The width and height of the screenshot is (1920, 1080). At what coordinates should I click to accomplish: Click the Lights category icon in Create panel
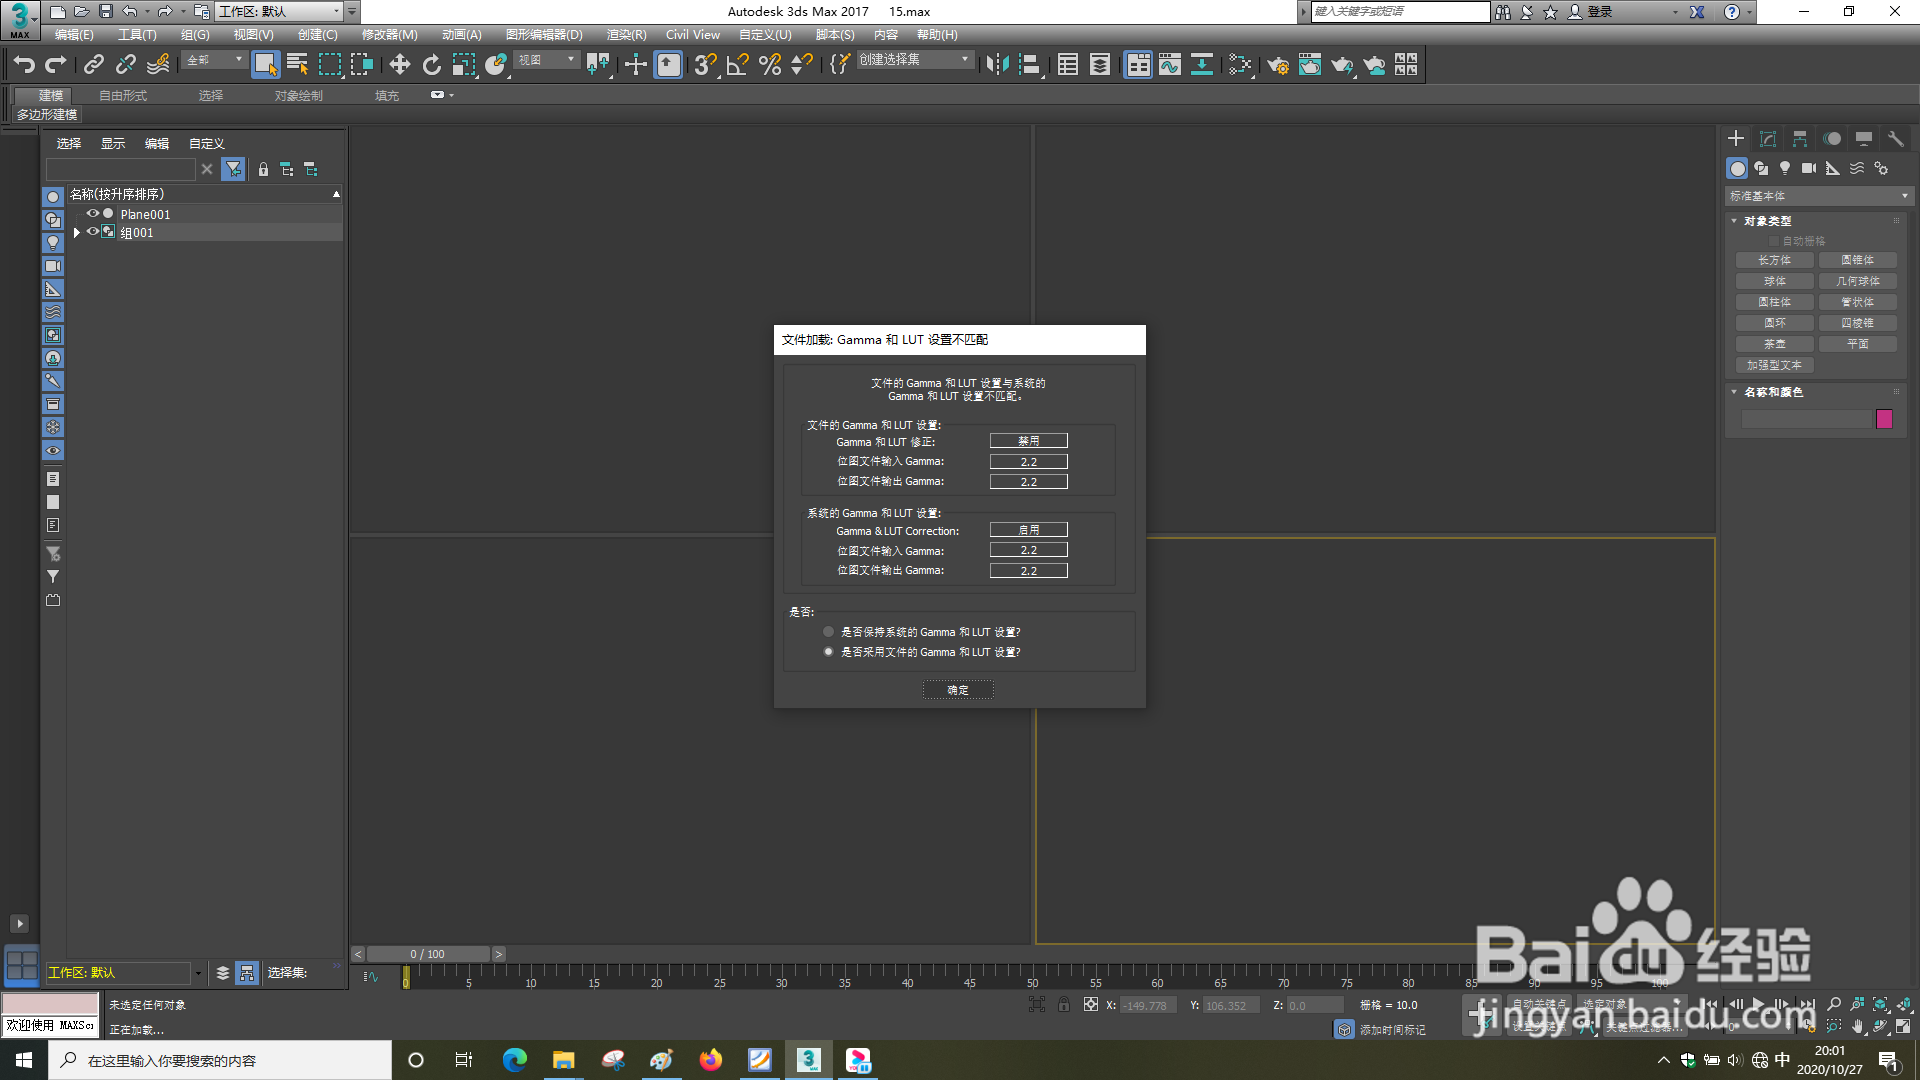[x=1785, y=168]
